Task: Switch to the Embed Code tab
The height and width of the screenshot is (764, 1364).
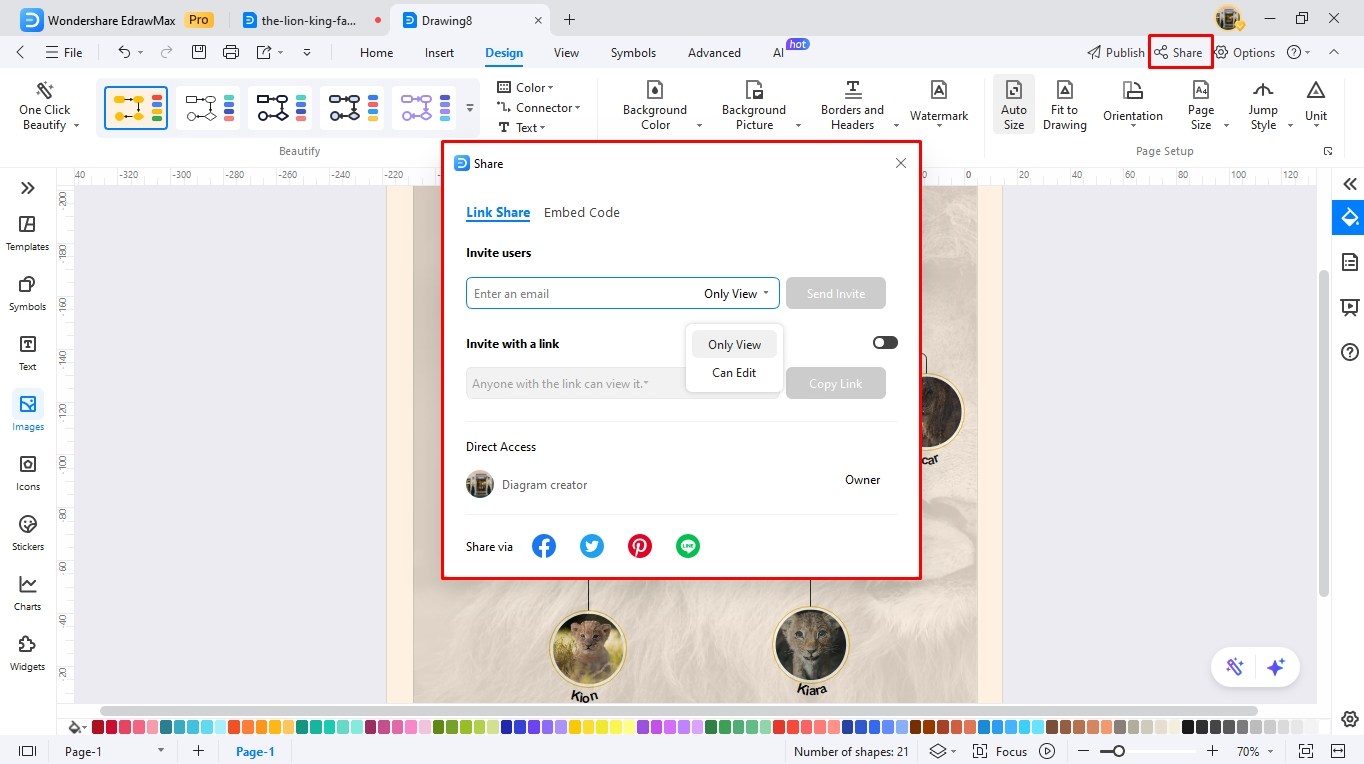Action: click(x=582, y=212)
